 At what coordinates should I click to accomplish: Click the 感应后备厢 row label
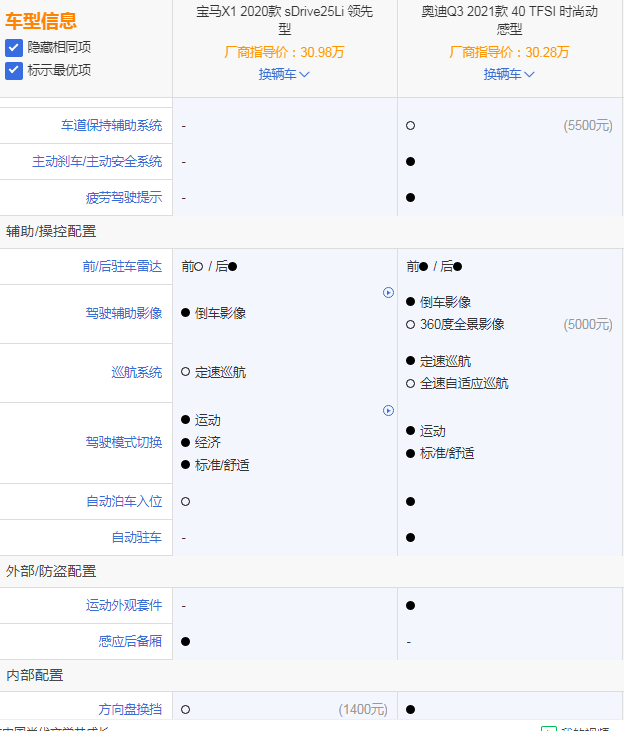130,642
